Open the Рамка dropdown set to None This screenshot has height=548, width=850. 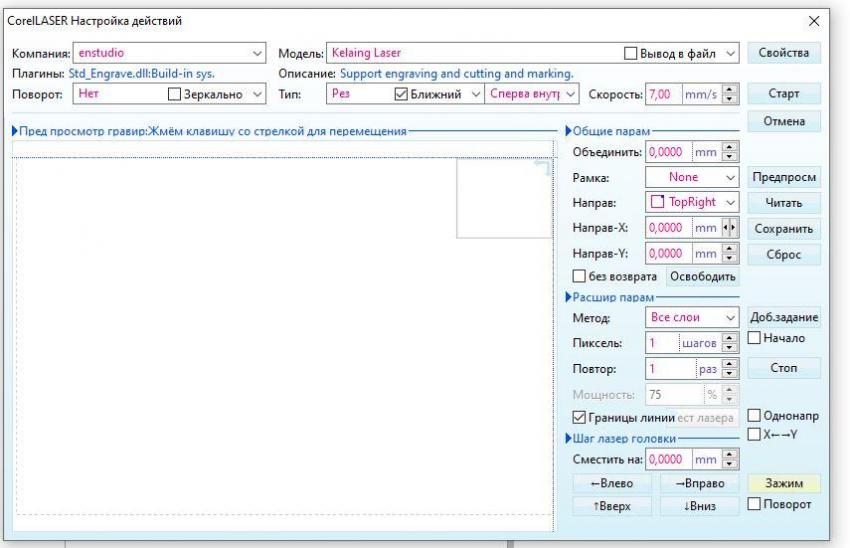[x=692, y=177]
